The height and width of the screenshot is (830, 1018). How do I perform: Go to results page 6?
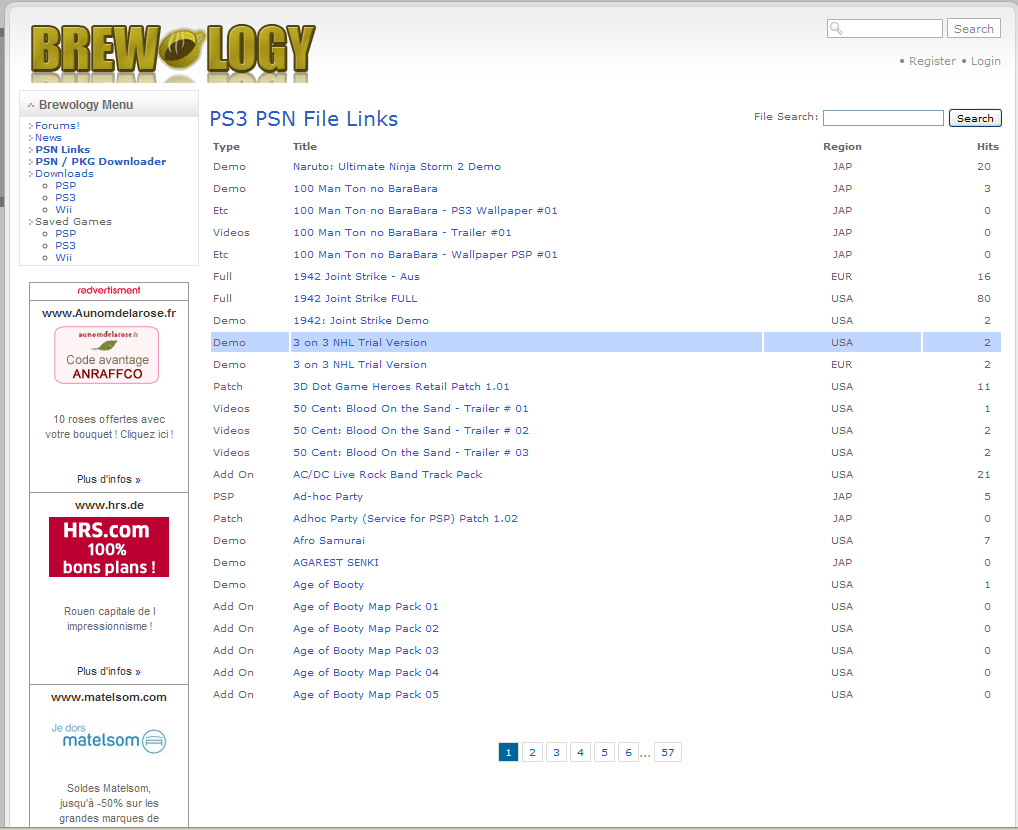click(628, 752)
